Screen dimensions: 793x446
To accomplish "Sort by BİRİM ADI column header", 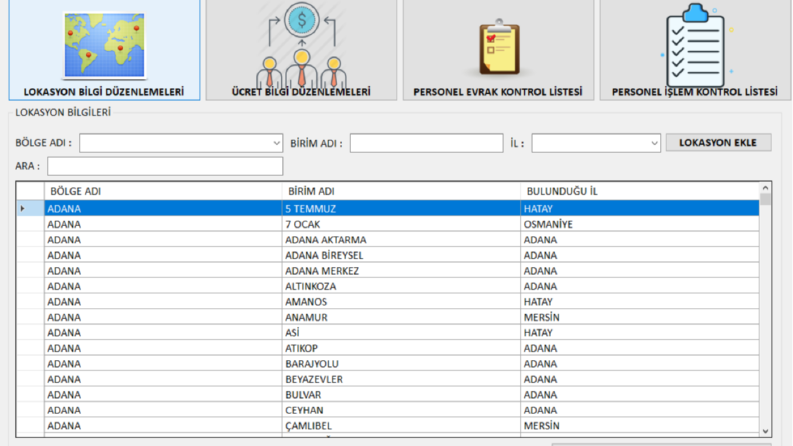I will click(x=401, y=191).
